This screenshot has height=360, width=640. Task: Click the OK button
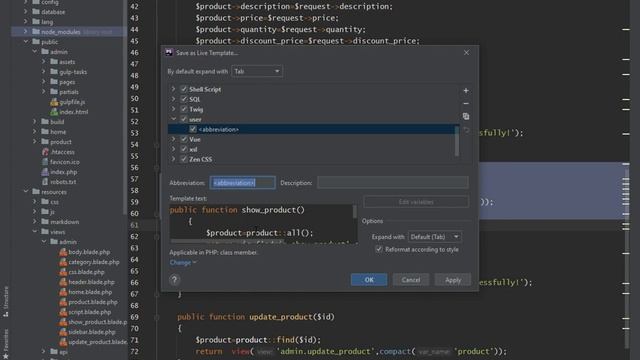pyautogui.click(x=369, y=280)
